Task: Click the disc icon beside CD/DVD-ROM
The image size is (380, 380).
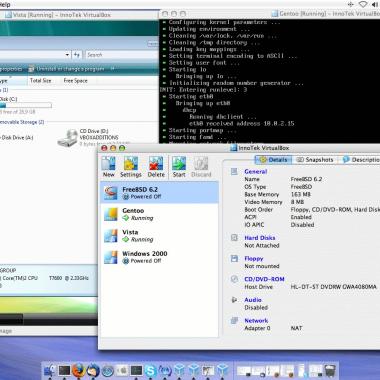Action: tap(234, 279)
